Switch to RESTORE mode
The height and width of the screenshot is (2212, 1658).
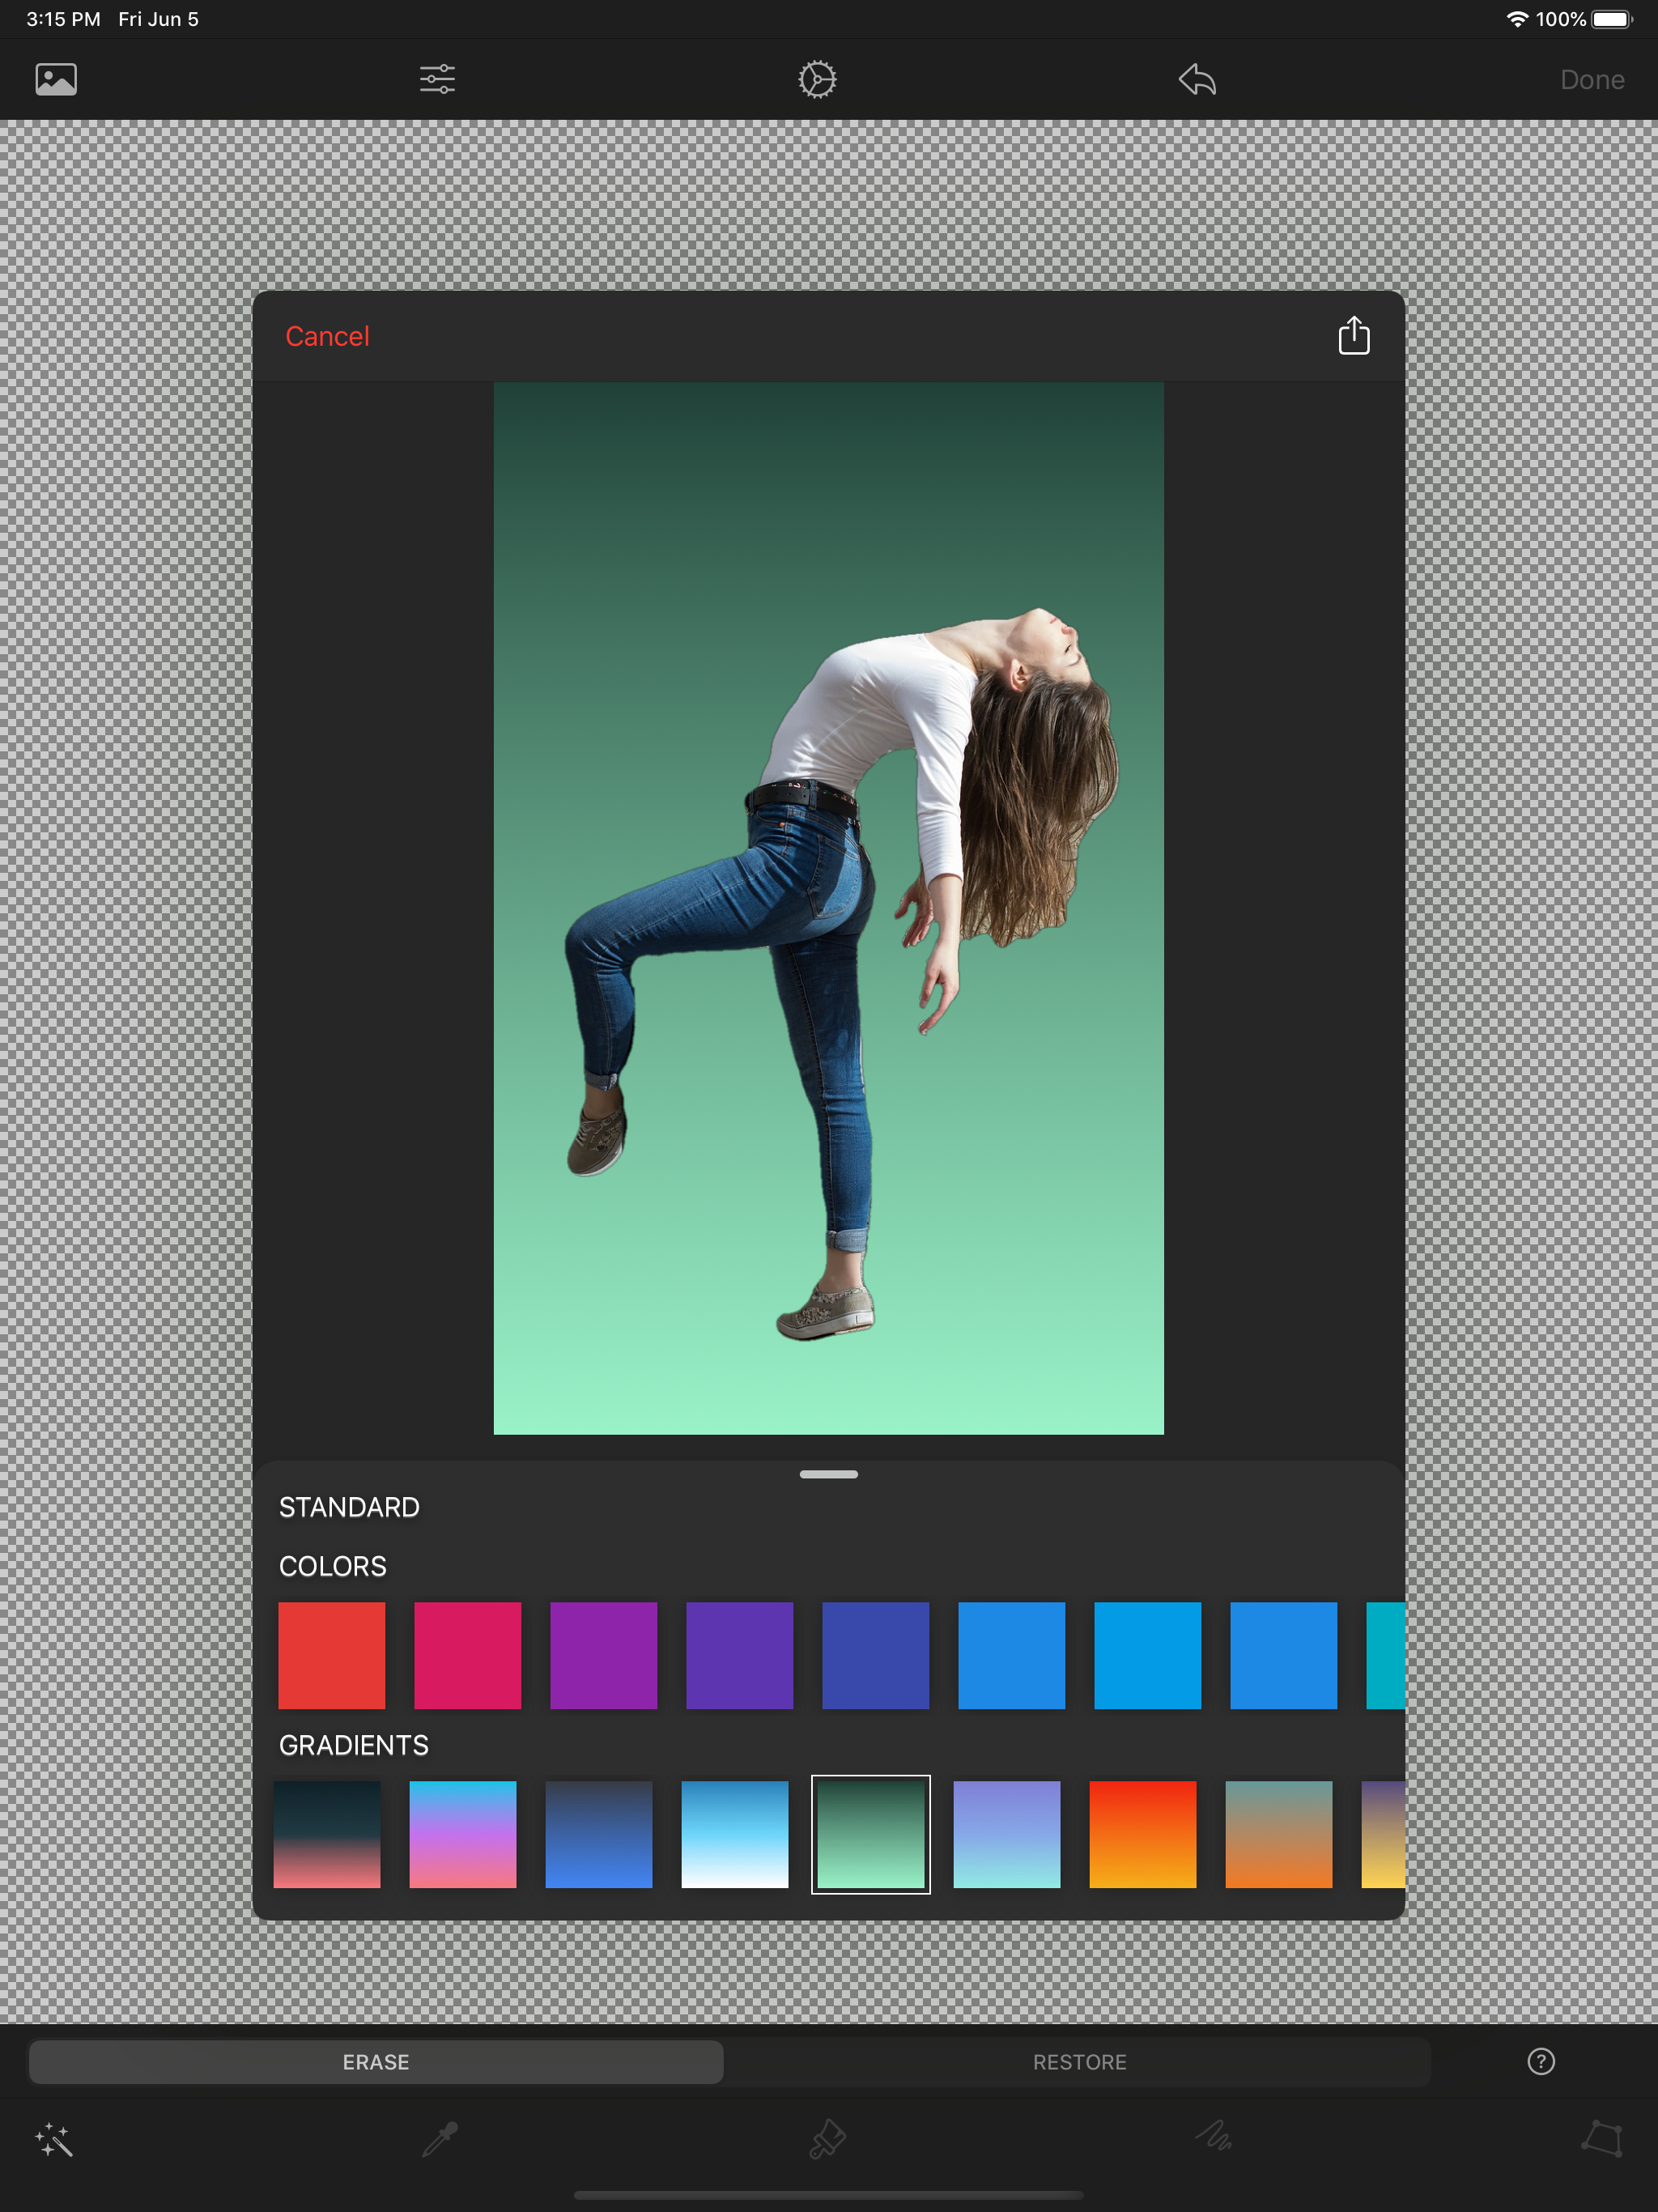tap(1079, 2062)
